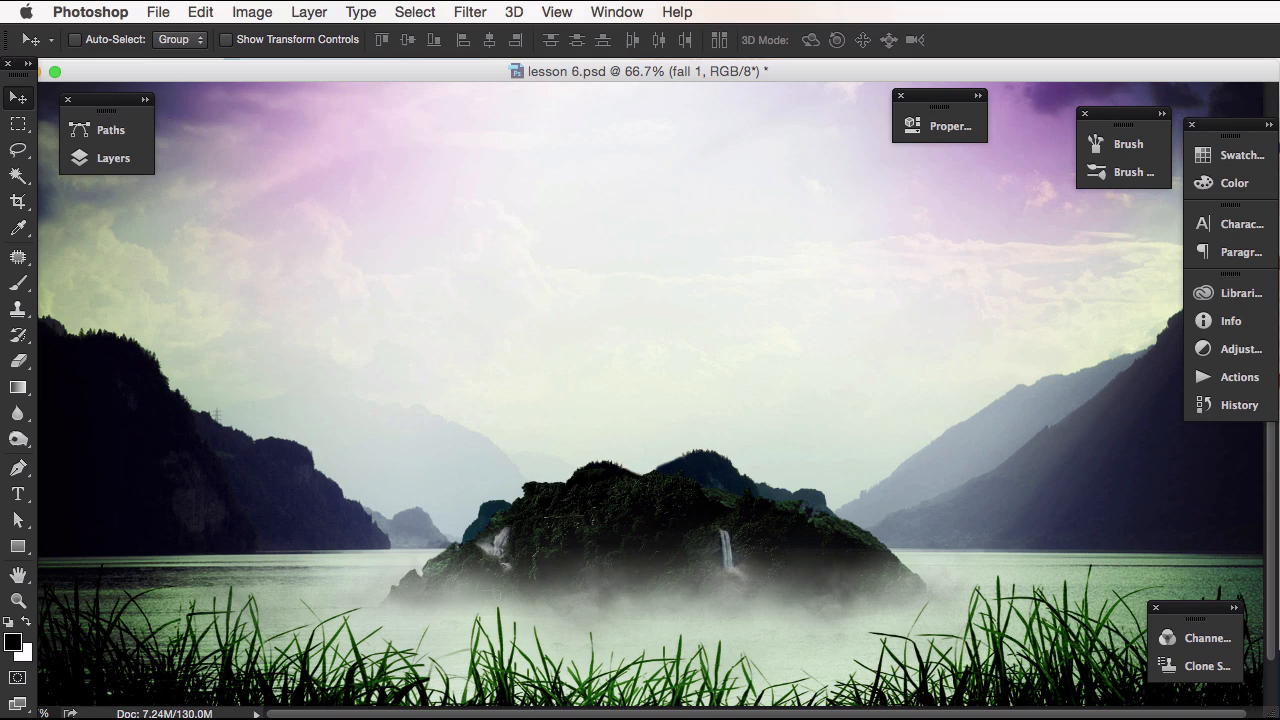Expand the Paths and Layers panel group

click(x=145, y=100)
